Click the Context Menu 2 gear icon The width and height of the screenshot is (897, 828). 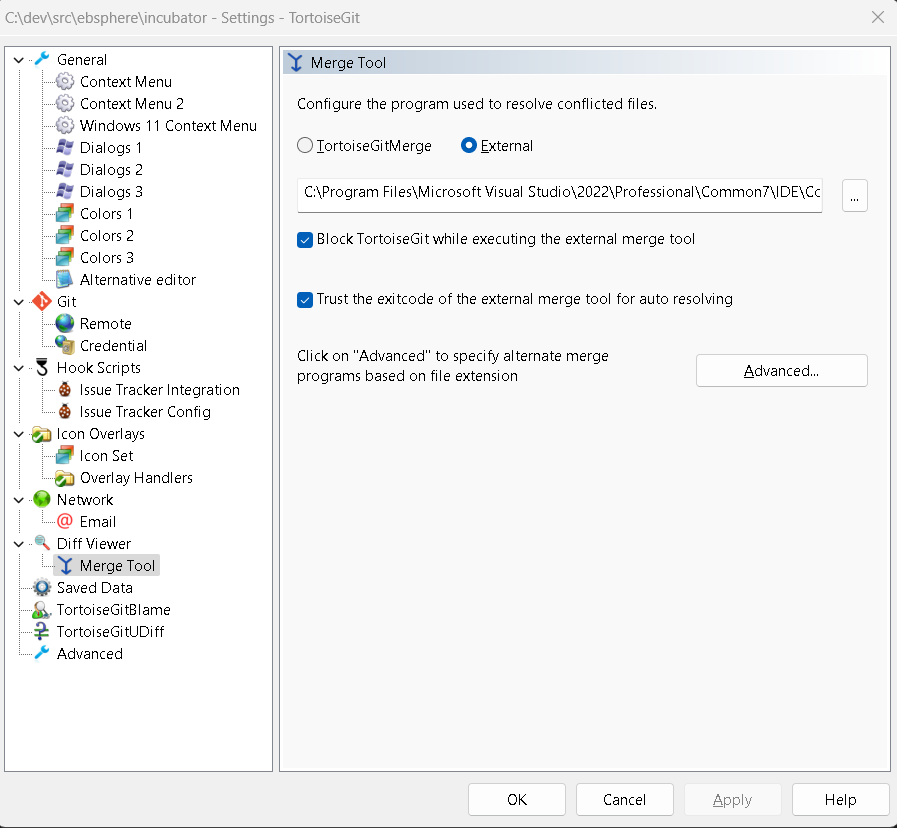(x=65, y=104)
